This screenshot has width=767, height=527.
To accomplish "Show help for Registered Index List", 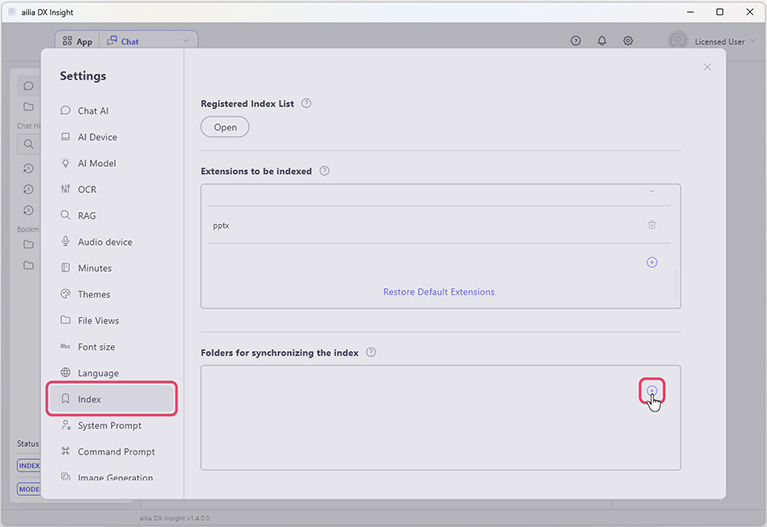I will (307, 103).
